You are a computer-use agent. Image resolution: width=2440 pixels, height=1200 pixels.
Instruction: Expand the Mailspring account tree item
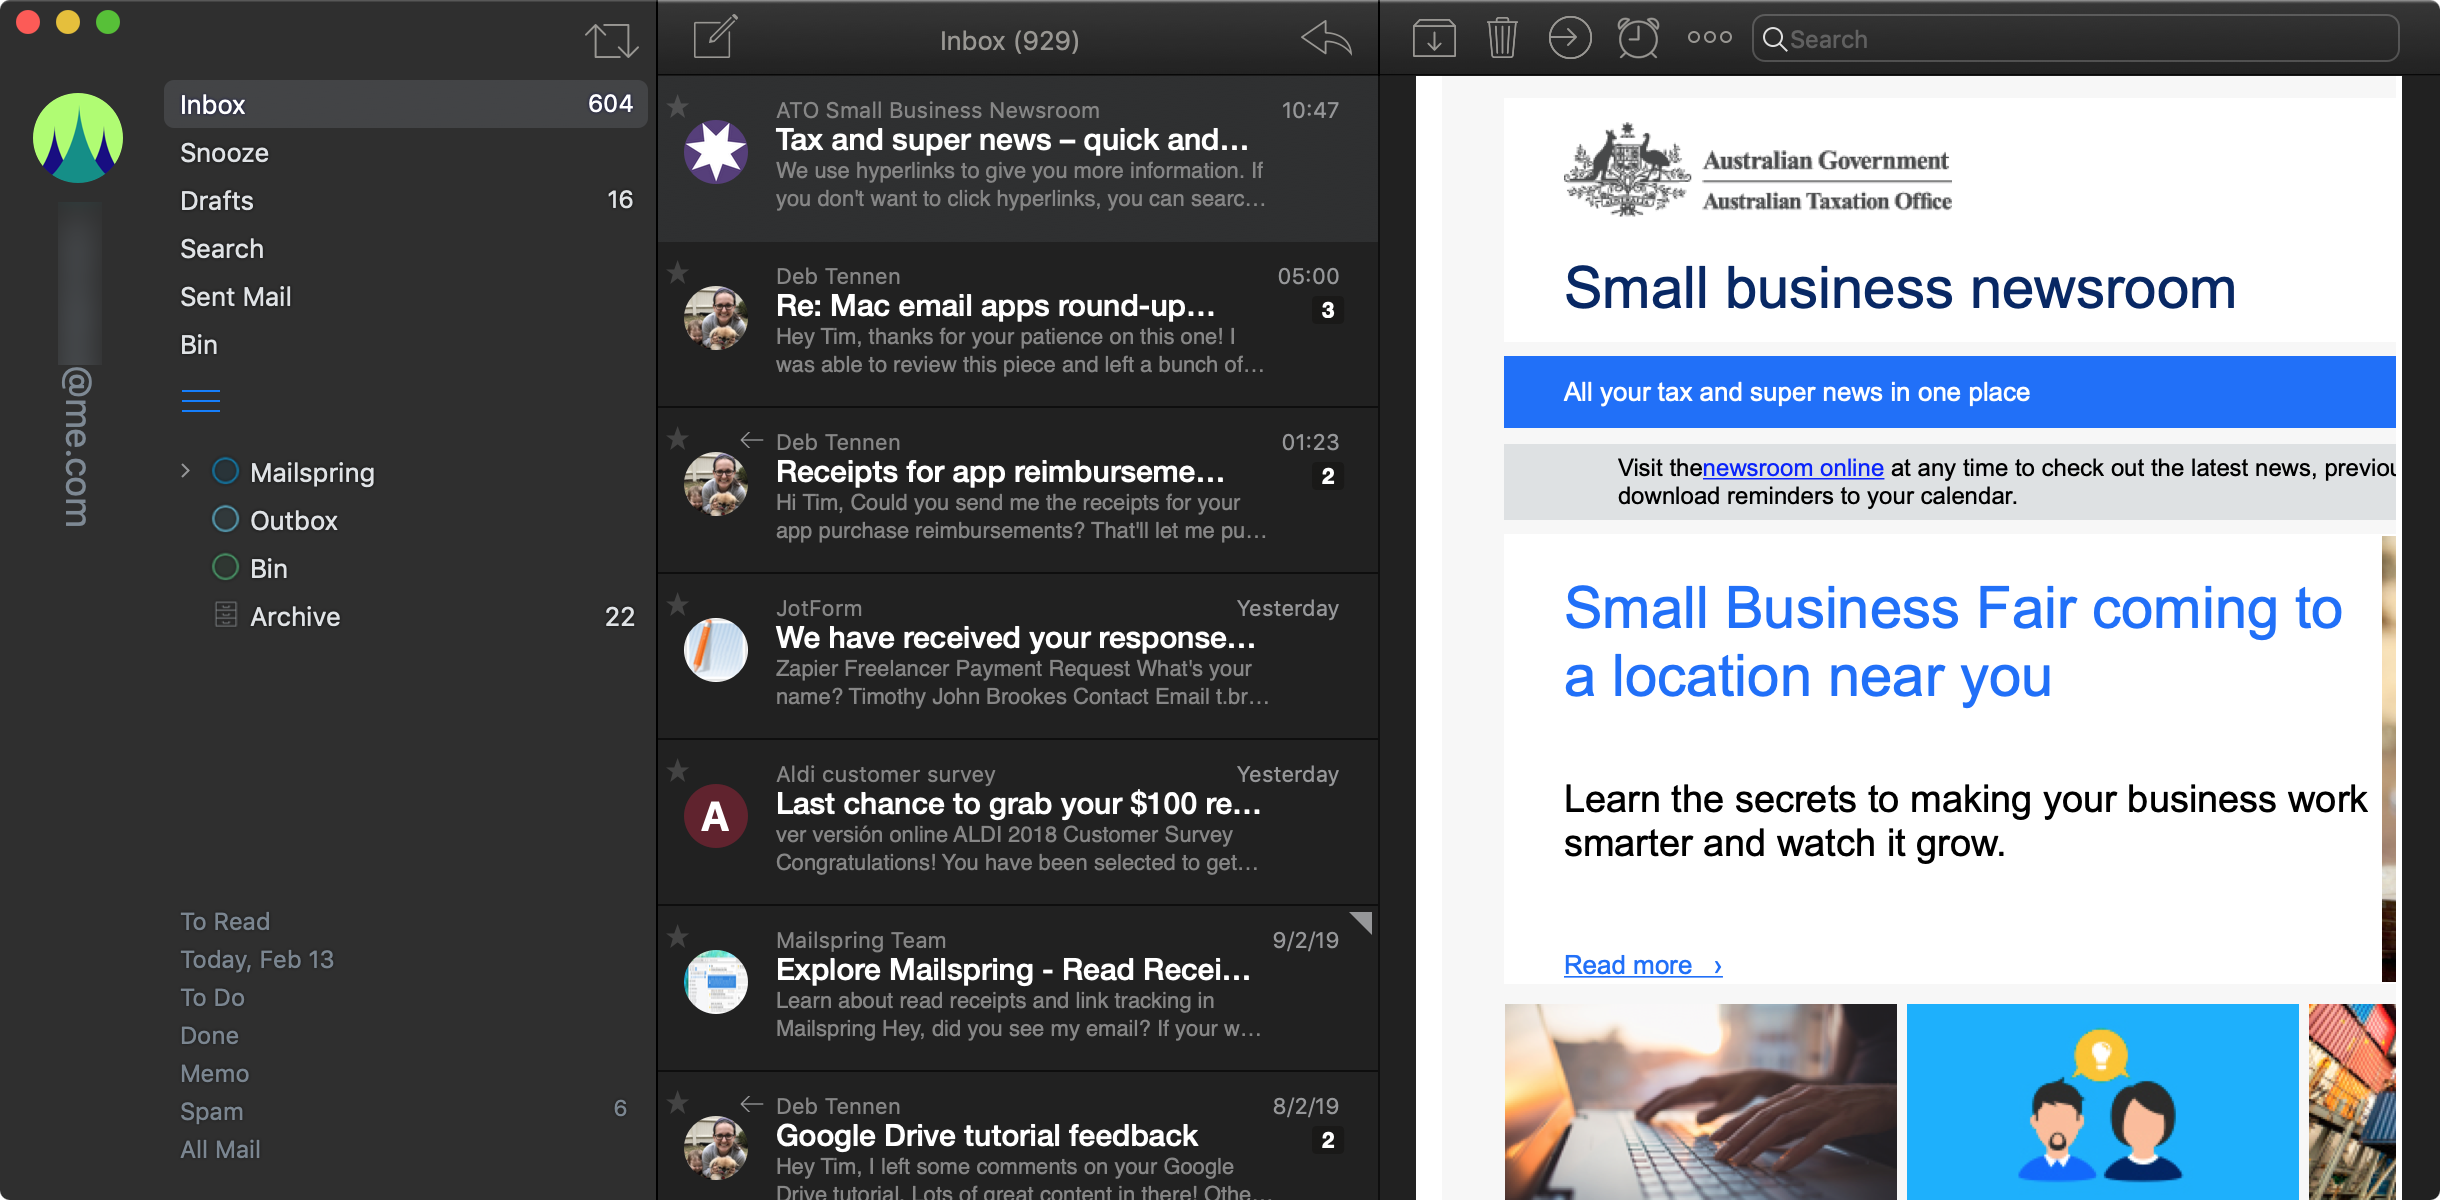(x=185, y=472)
